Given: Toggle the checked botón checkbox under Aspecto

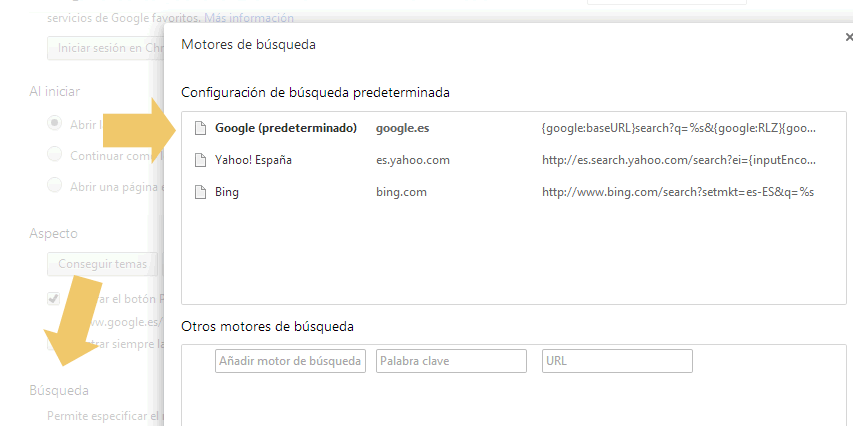Looking at the screenshot, I should pyautogui.click(x=53, y=298).
